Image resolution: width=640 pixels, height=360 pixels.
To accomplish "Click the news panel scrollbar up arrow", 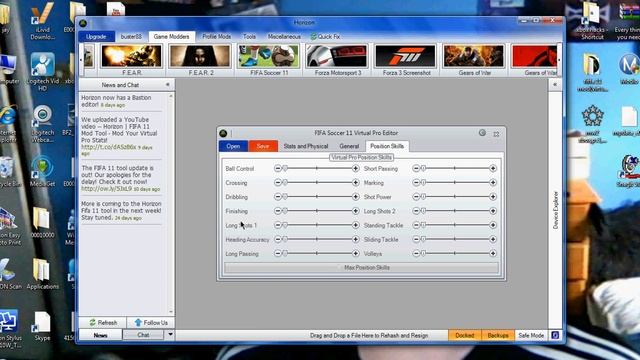I will pos(171,96).
